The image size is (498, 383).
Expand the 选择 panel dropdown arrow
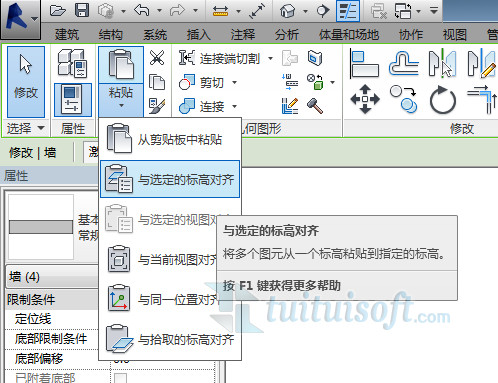click(x=41, y=128)
